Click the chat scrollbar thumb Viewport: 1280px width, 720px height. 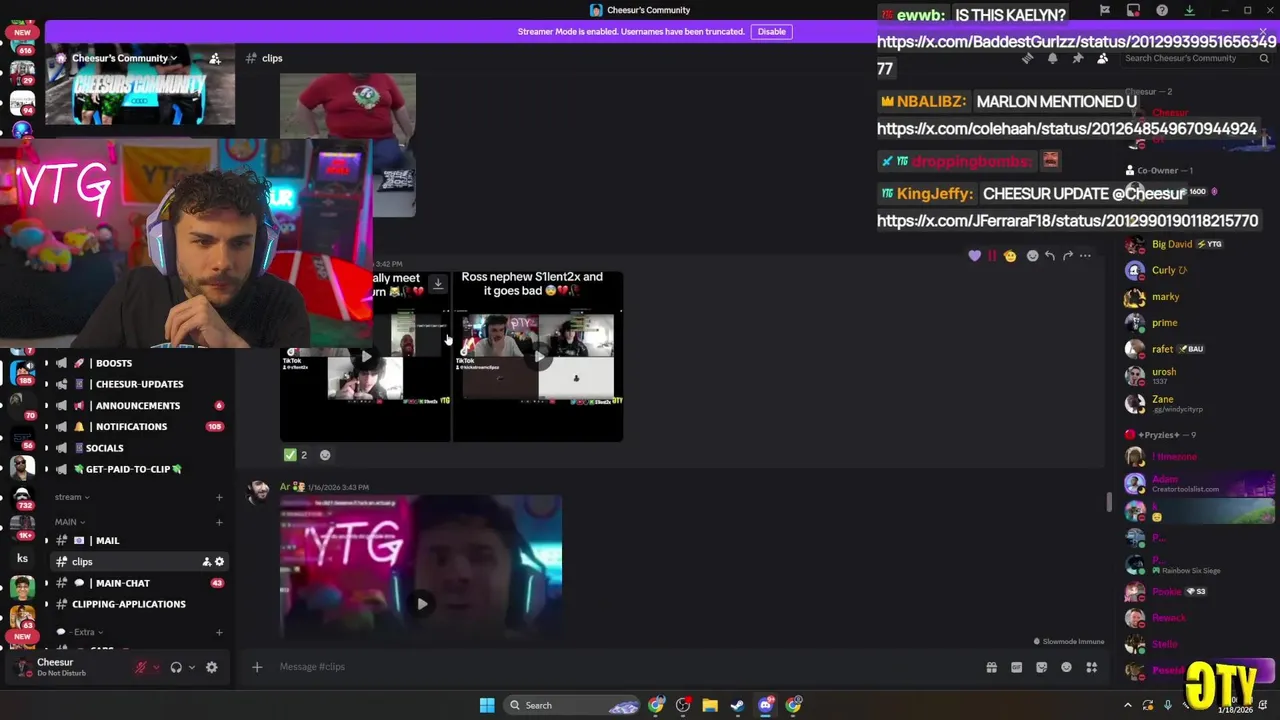[1108, 502]
